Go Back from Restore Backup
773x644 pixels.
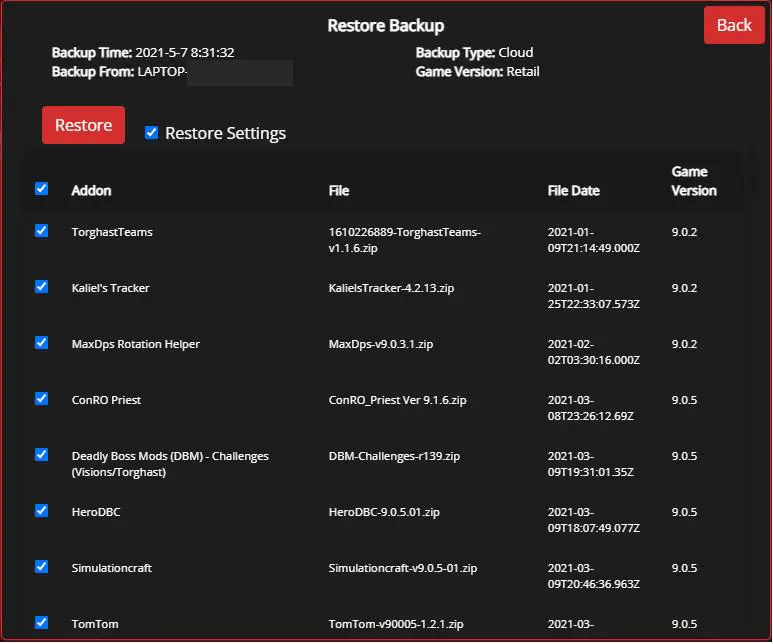coord(734,25)
